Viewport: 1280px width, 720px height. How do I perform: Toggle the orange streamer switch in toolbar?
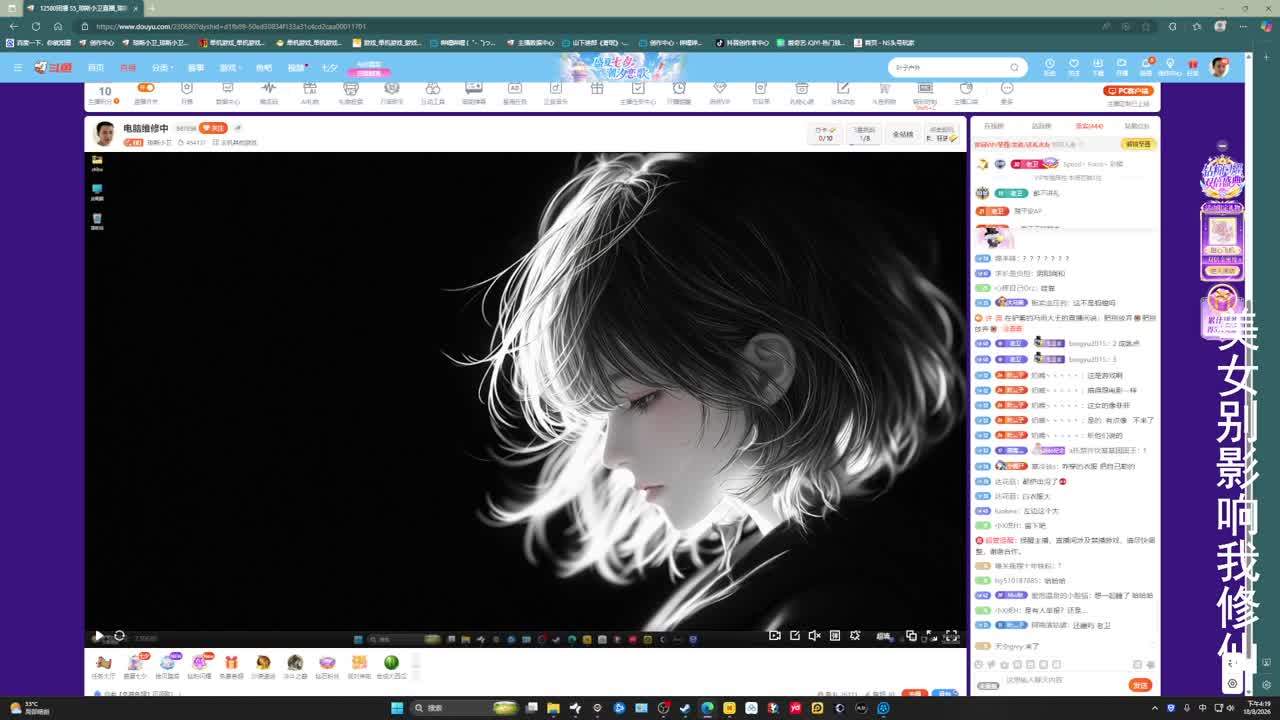[146, 88]
